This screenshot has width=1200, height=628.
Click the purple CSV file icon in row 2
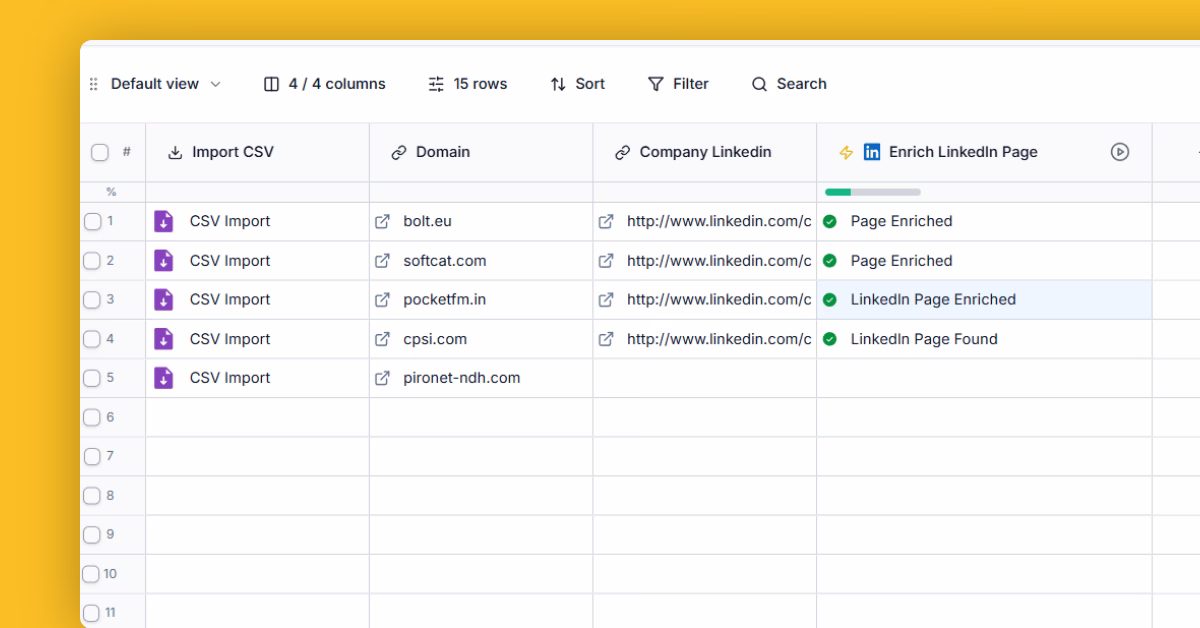click(163, 261)
